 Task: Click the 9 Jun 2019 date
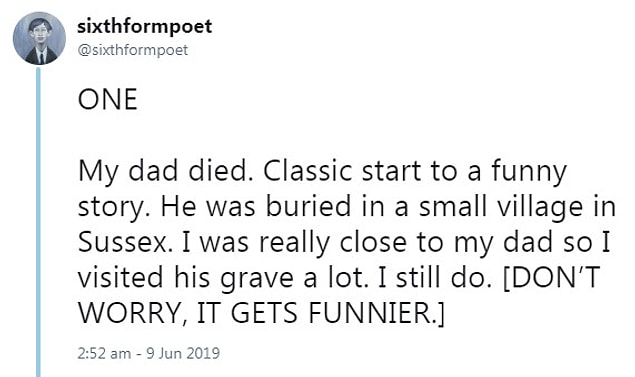tap(183, 353)
